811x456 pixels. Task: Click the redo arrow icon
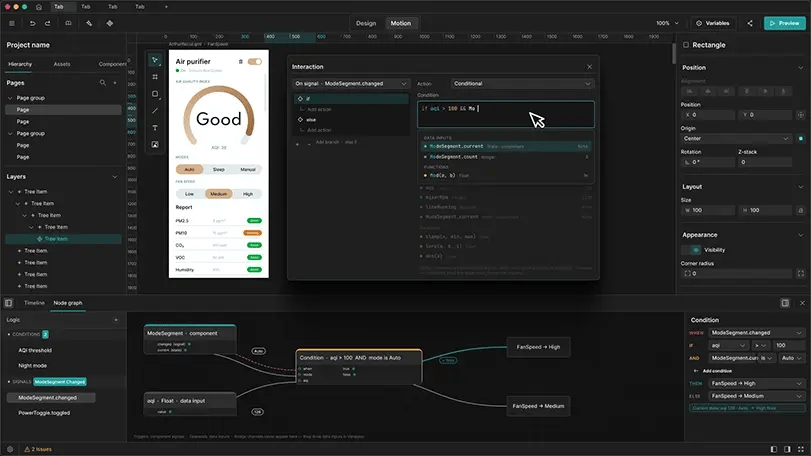(x=48, y=23)
